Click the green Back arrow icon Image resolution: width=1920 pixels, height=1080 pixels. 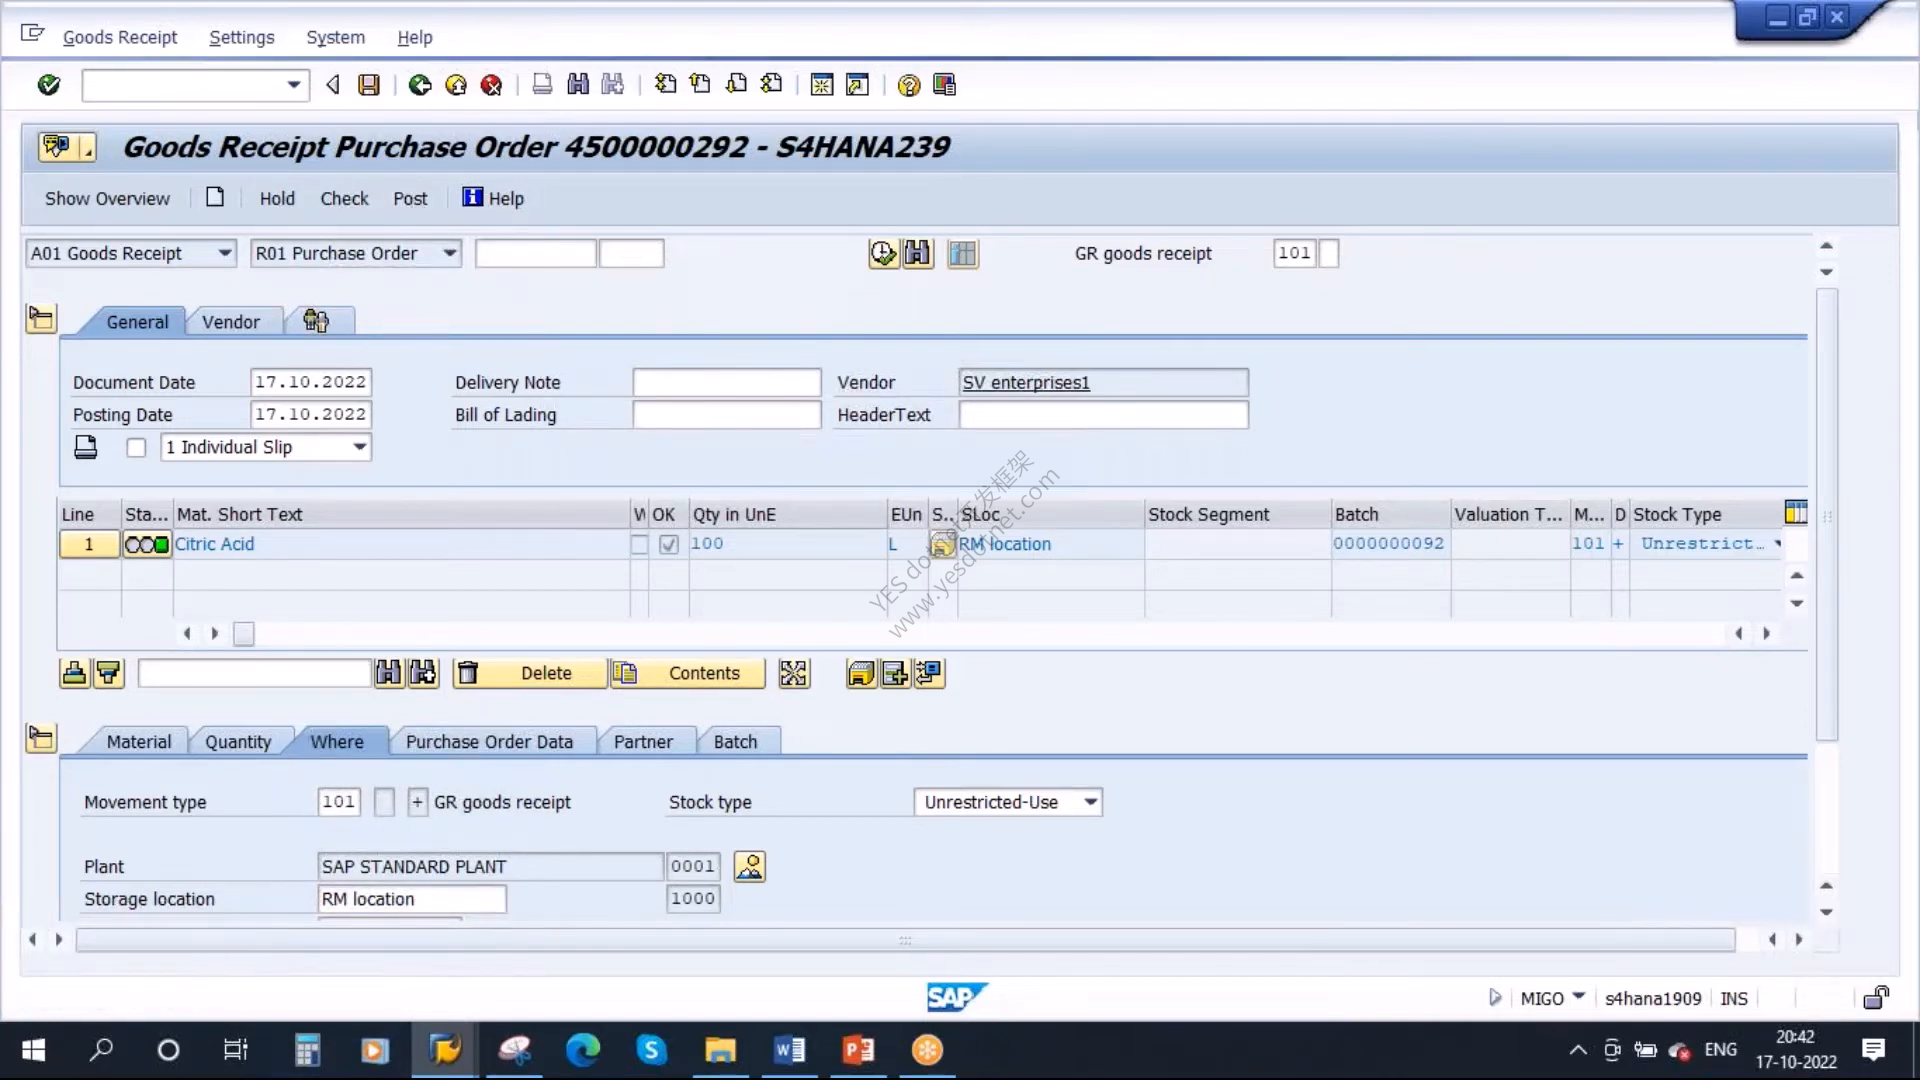(420, 85)
